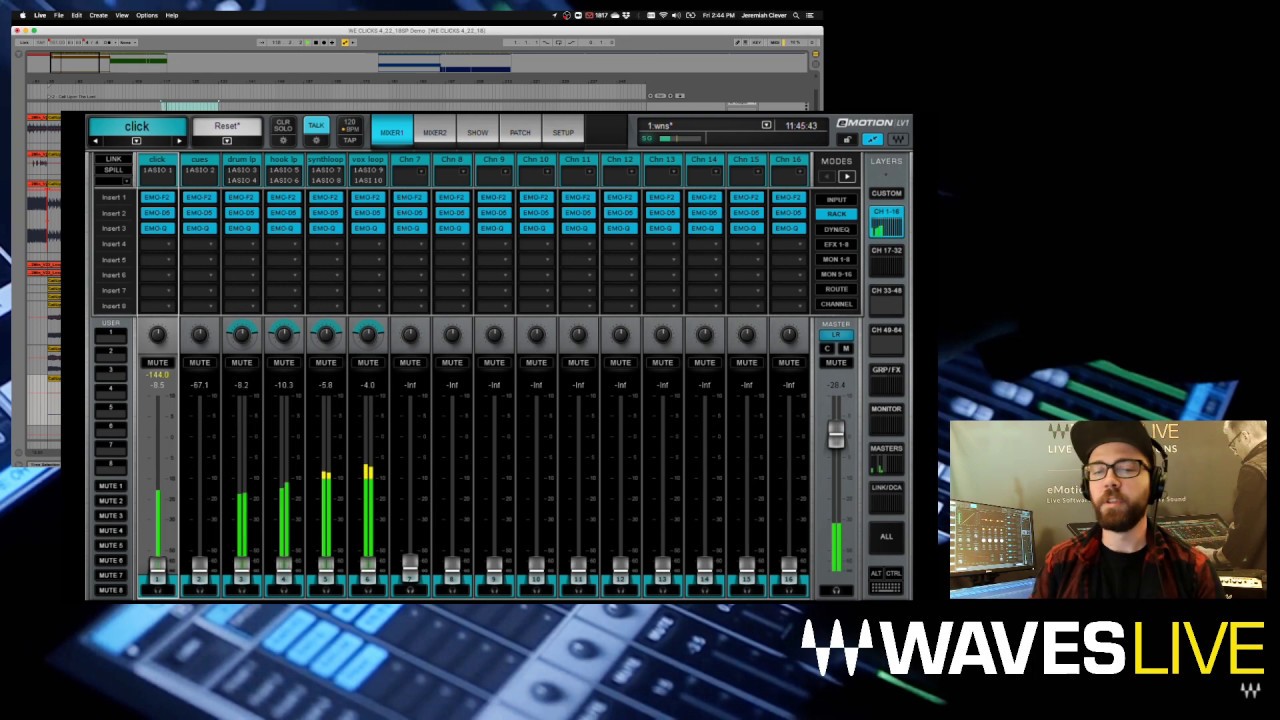
Task: Click MODES left arrow
Action: click(826, 177)
